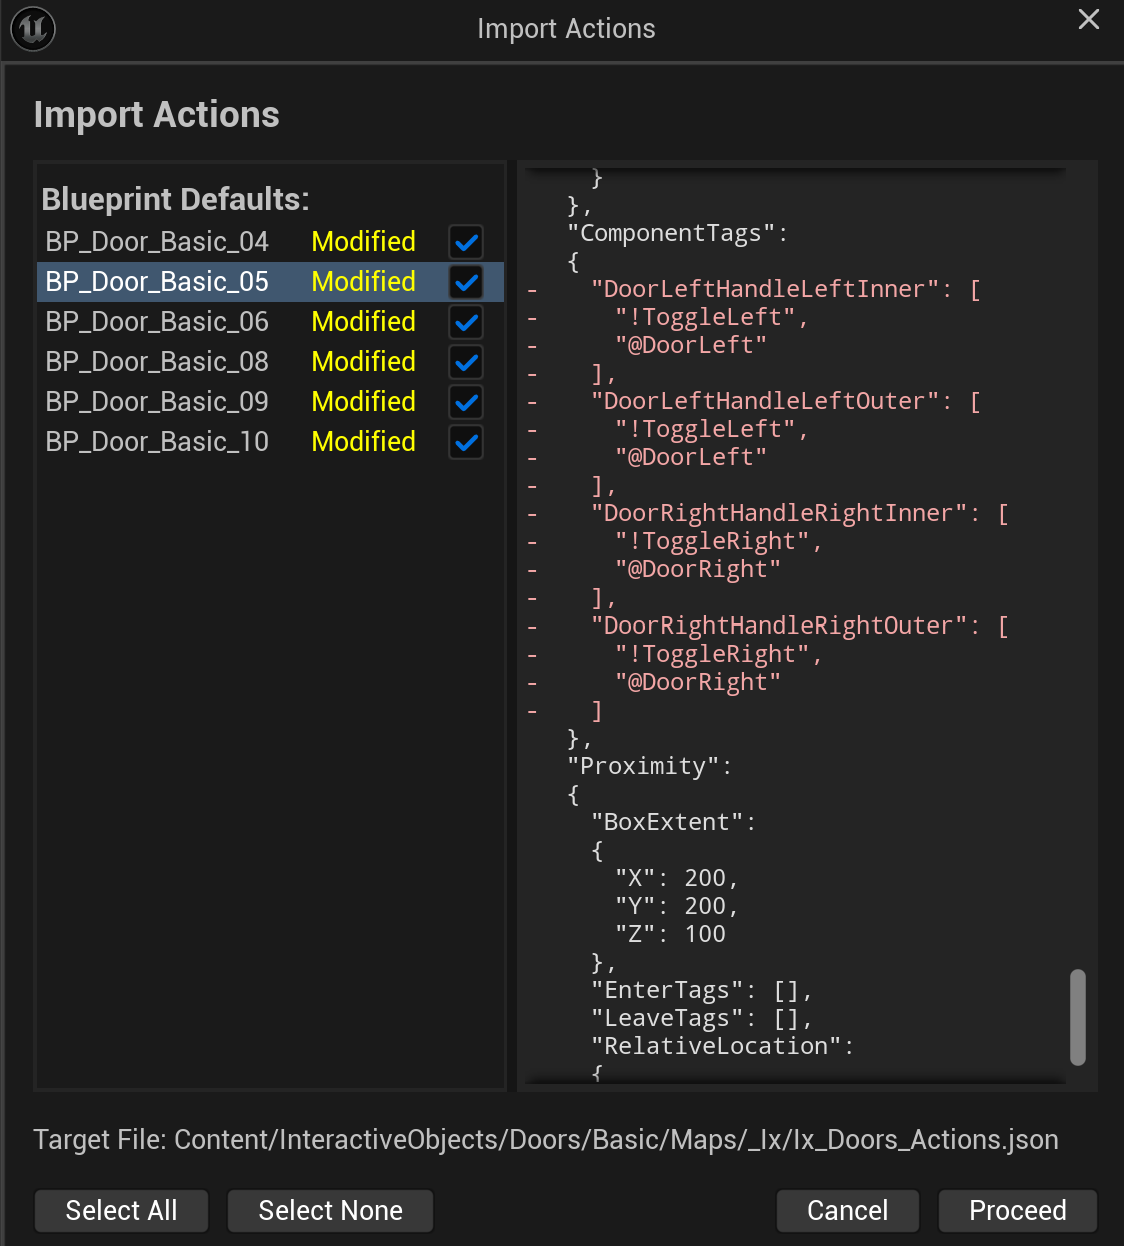The height and width of the screenshot is (1246, 1124).
Task: Click the diff panel vertical scrollbar thumb
Action: [1077, 1017]
